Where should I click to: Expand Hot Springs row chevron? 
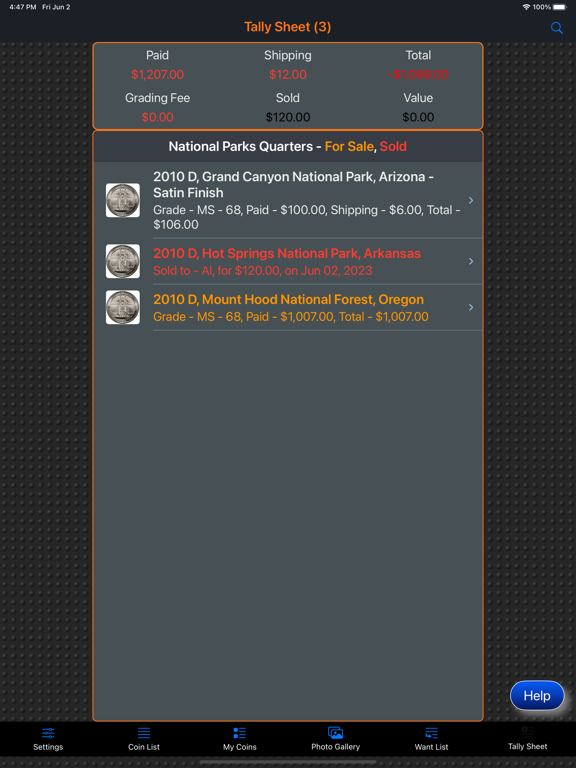click(x=471, y=261)
